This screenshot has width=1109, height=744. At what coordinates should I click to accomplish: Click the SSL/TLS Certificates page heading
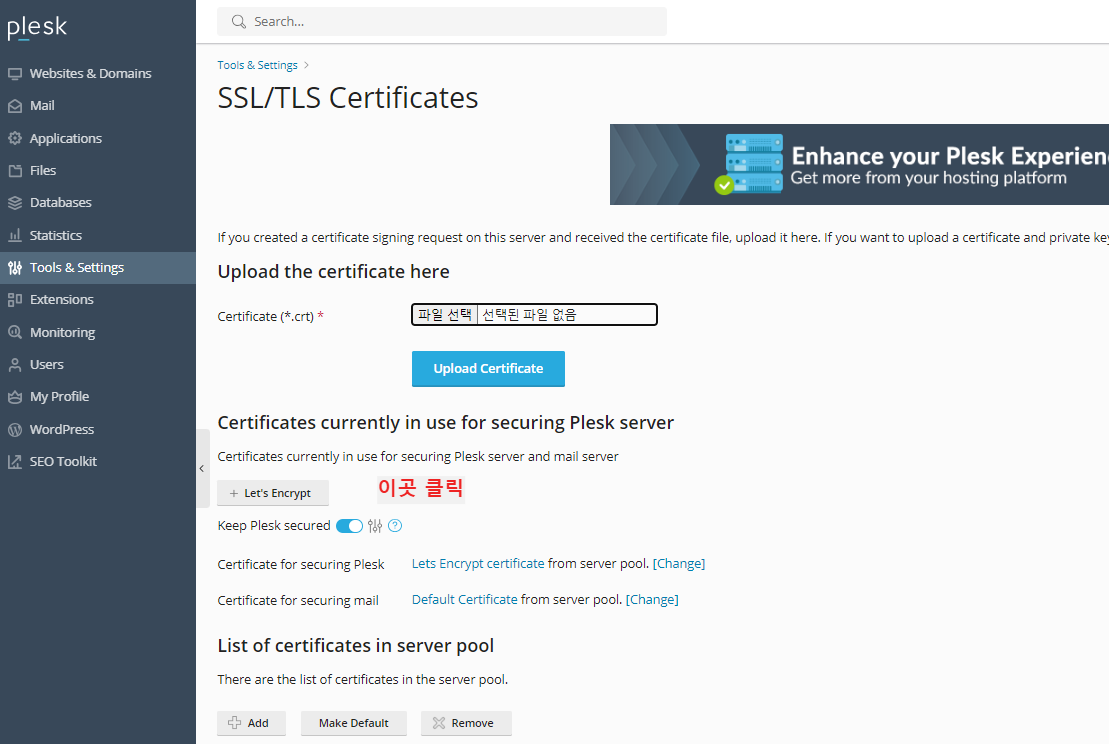click(348, 98)
